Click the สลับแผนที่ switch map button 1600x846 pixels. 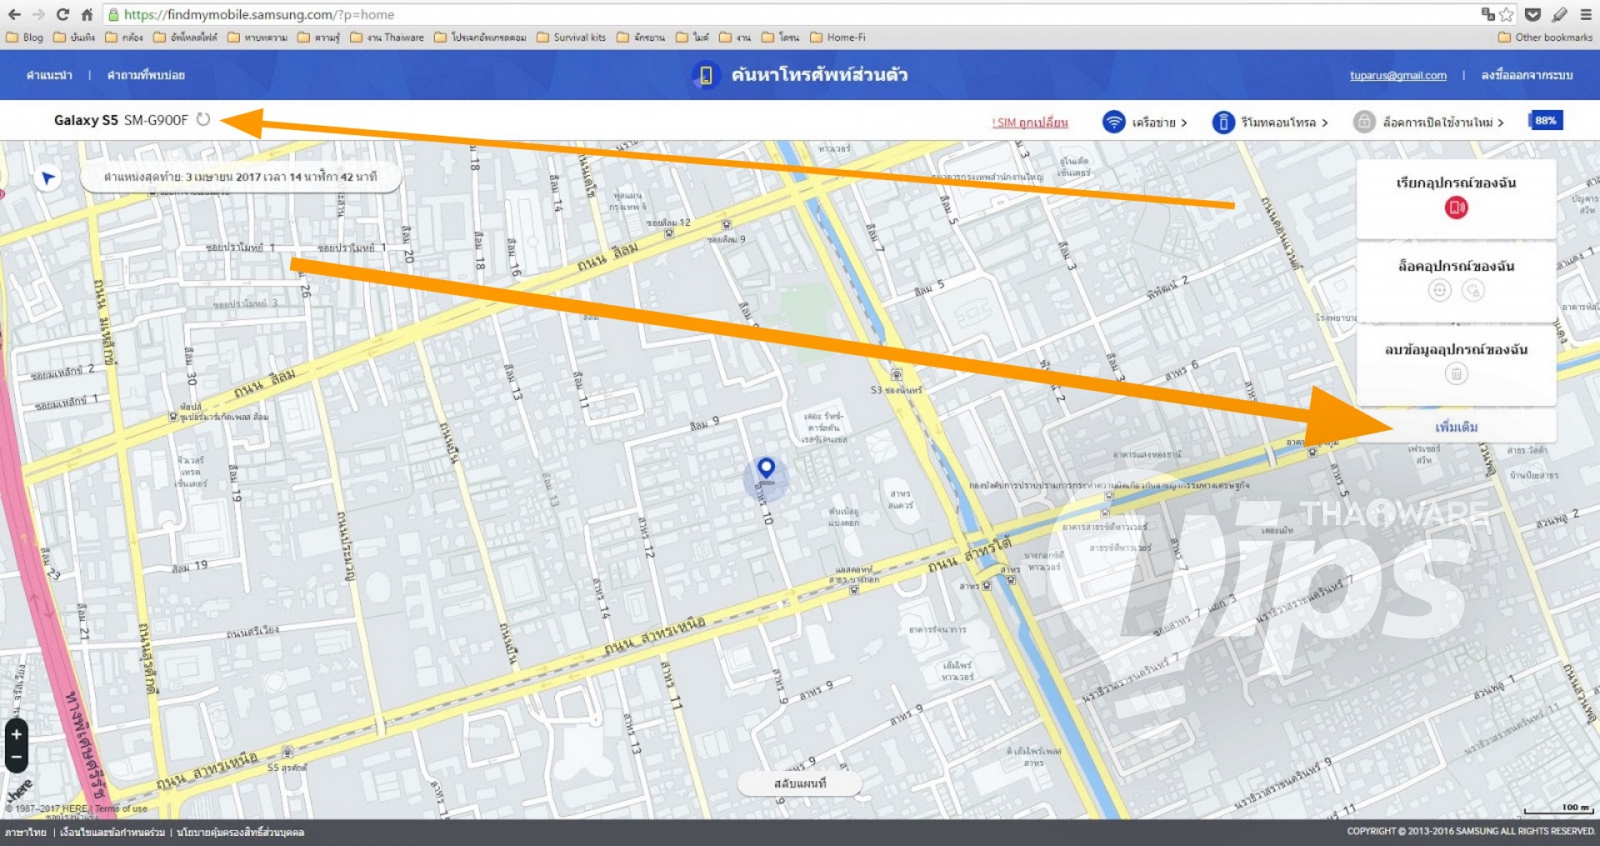tap(800, 783)
